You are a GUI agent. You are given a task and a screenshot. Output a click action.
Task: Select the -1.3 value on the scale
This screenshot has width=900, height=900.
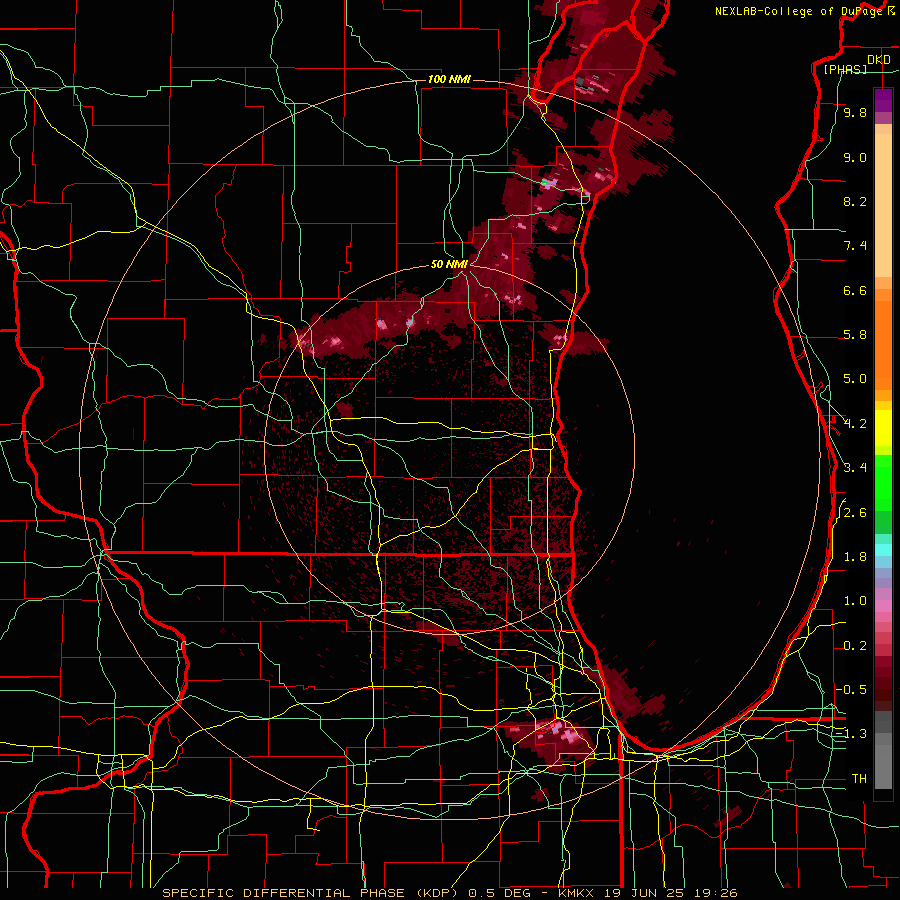[x=852, y=734]
